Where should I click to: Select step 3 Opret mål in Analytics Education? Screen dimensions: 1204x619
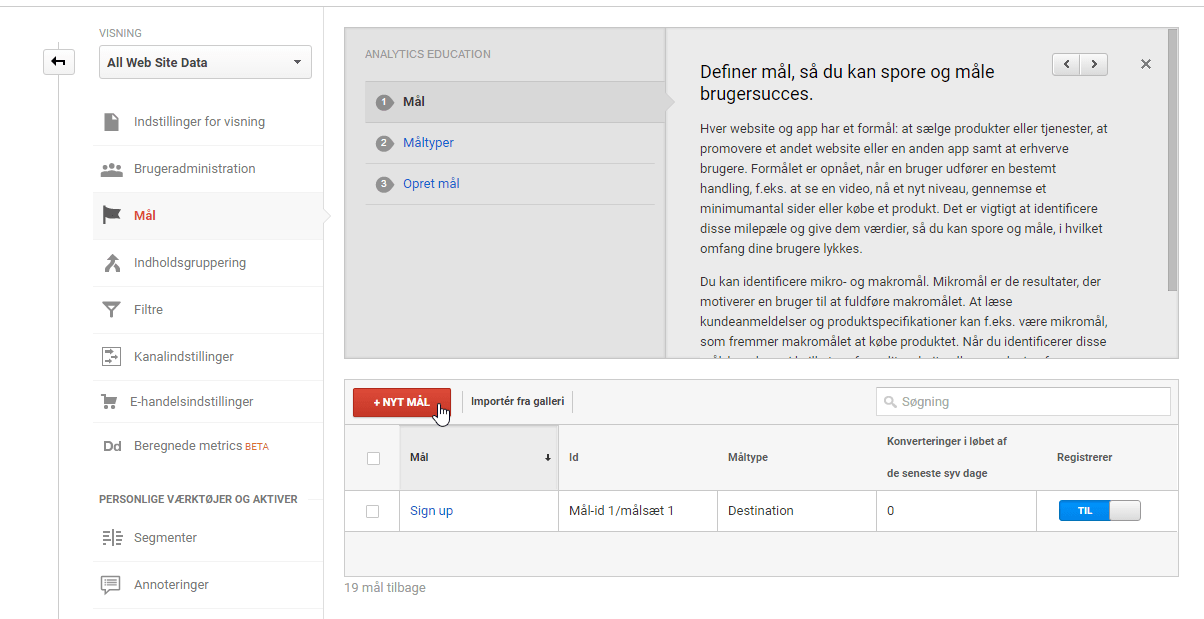click(431, 184)
